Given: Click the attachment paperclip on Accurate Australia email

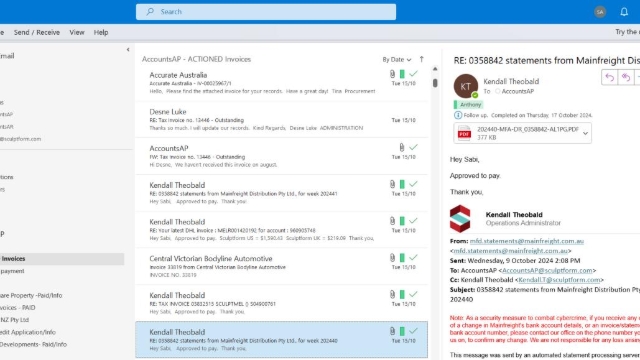Looking at the screenshot, I should (x=392, y=74).
